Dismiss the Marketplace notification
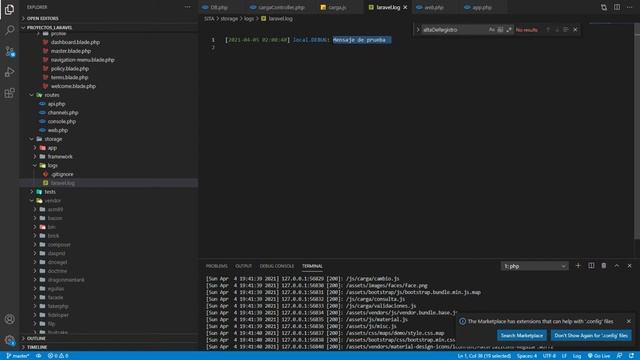 (x=629, y=321)
